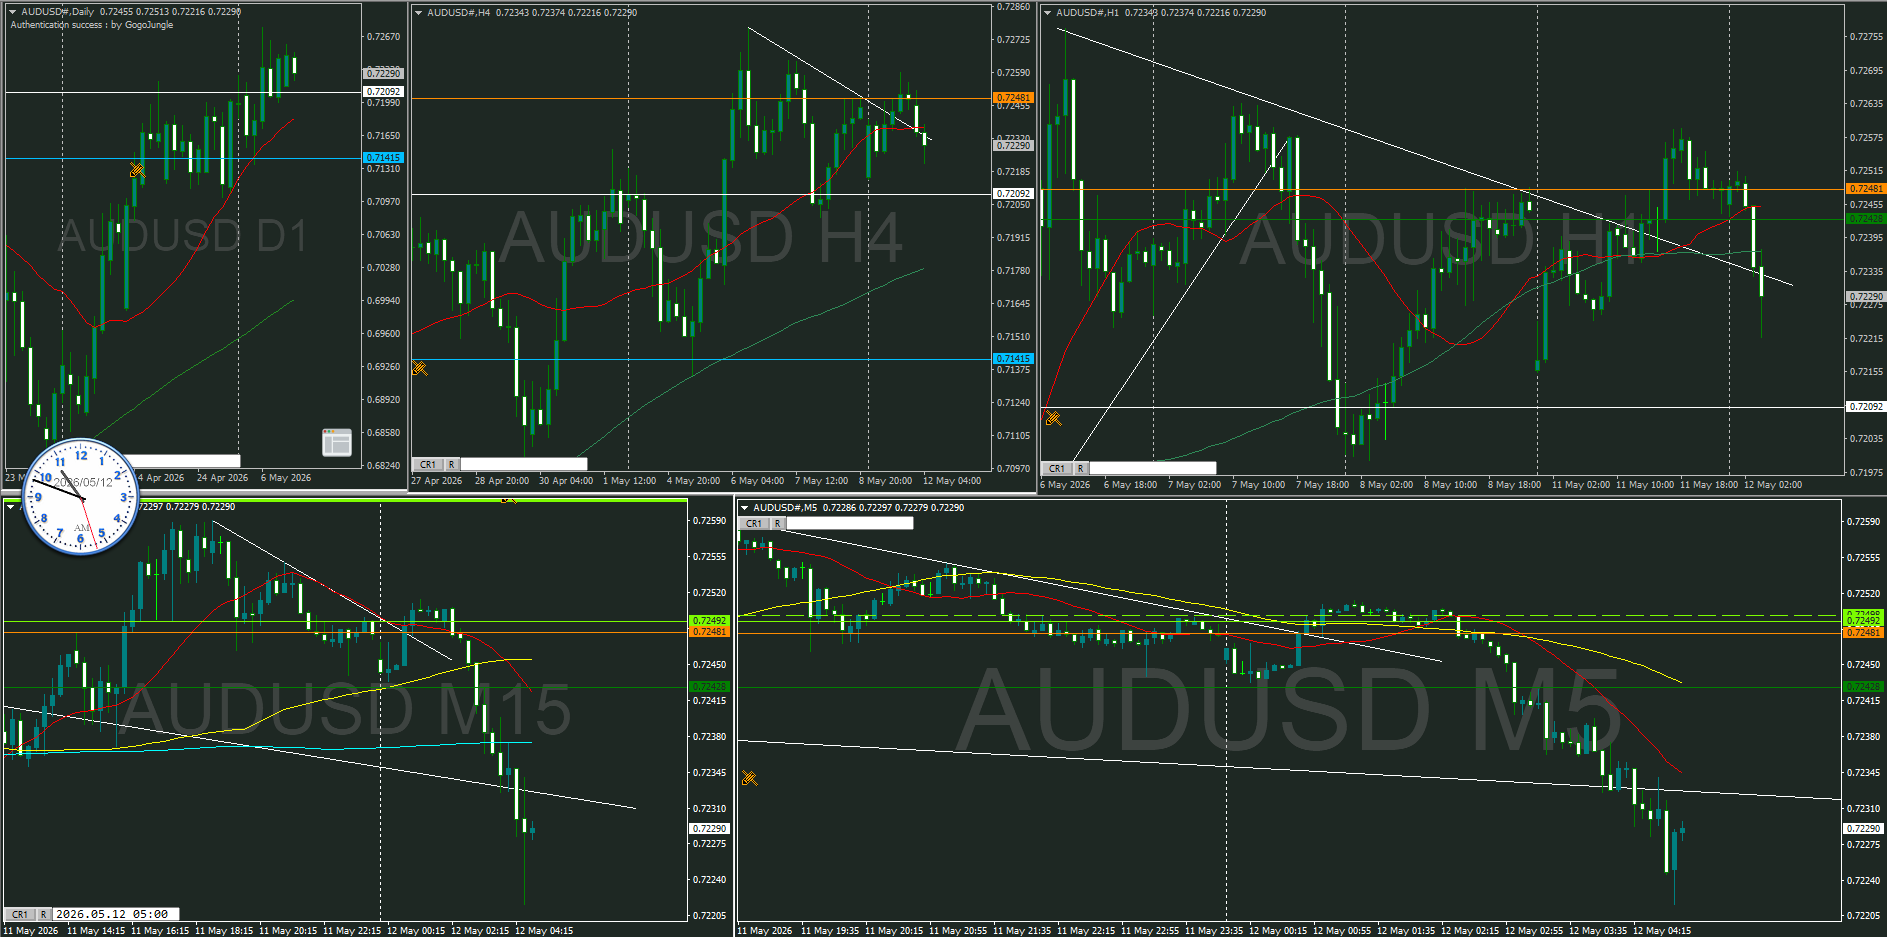Click the blue 0.71415 price label on D1
1887x937 pixels.
coord(383,158)
